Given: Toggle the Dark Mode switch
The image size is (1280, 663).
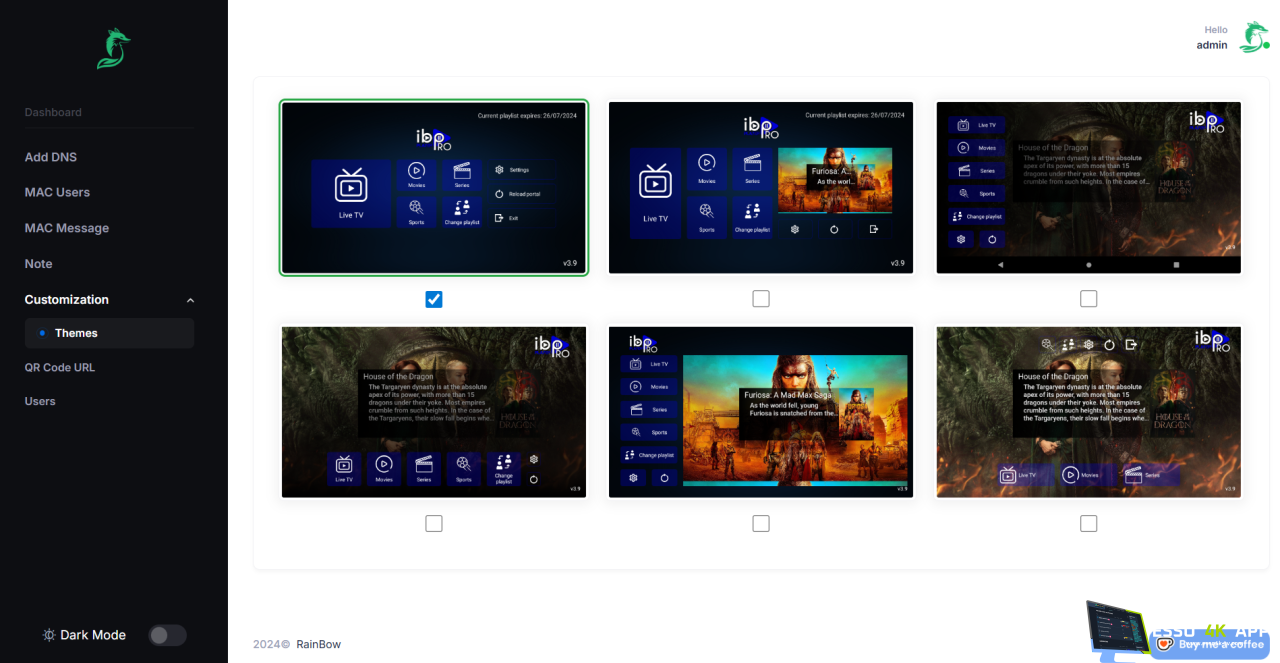Looking at the screenshot, I should pos(167,635).
